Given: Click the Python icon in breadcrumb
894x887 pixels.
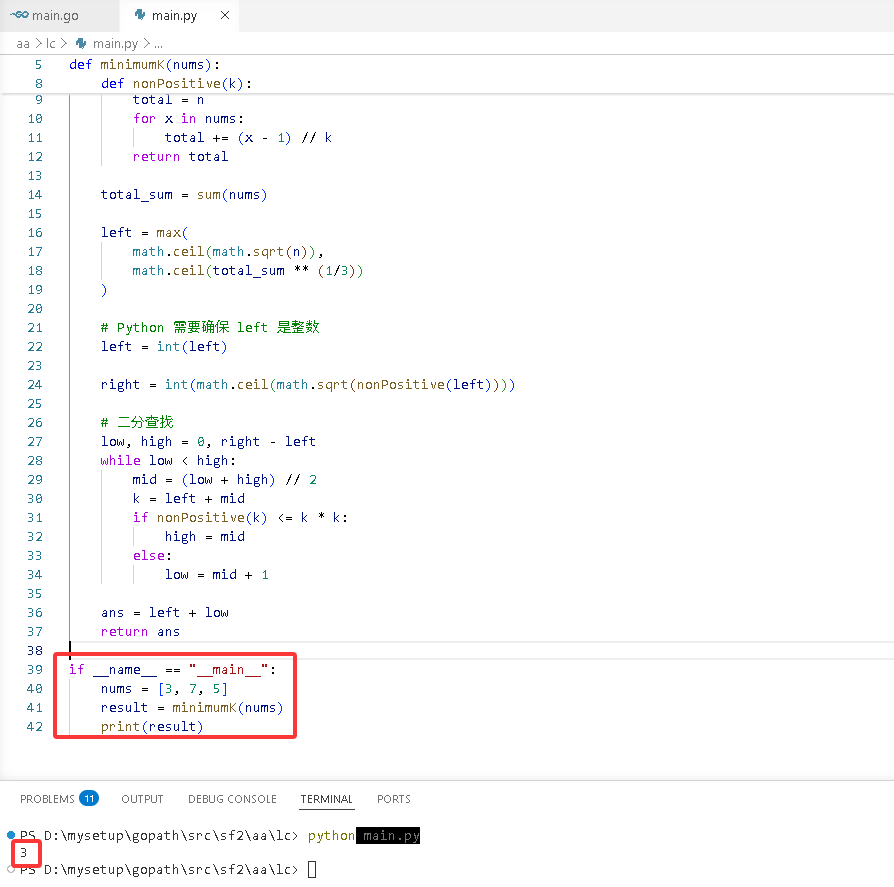Looking at the screenshot, I should click(81, 43).
